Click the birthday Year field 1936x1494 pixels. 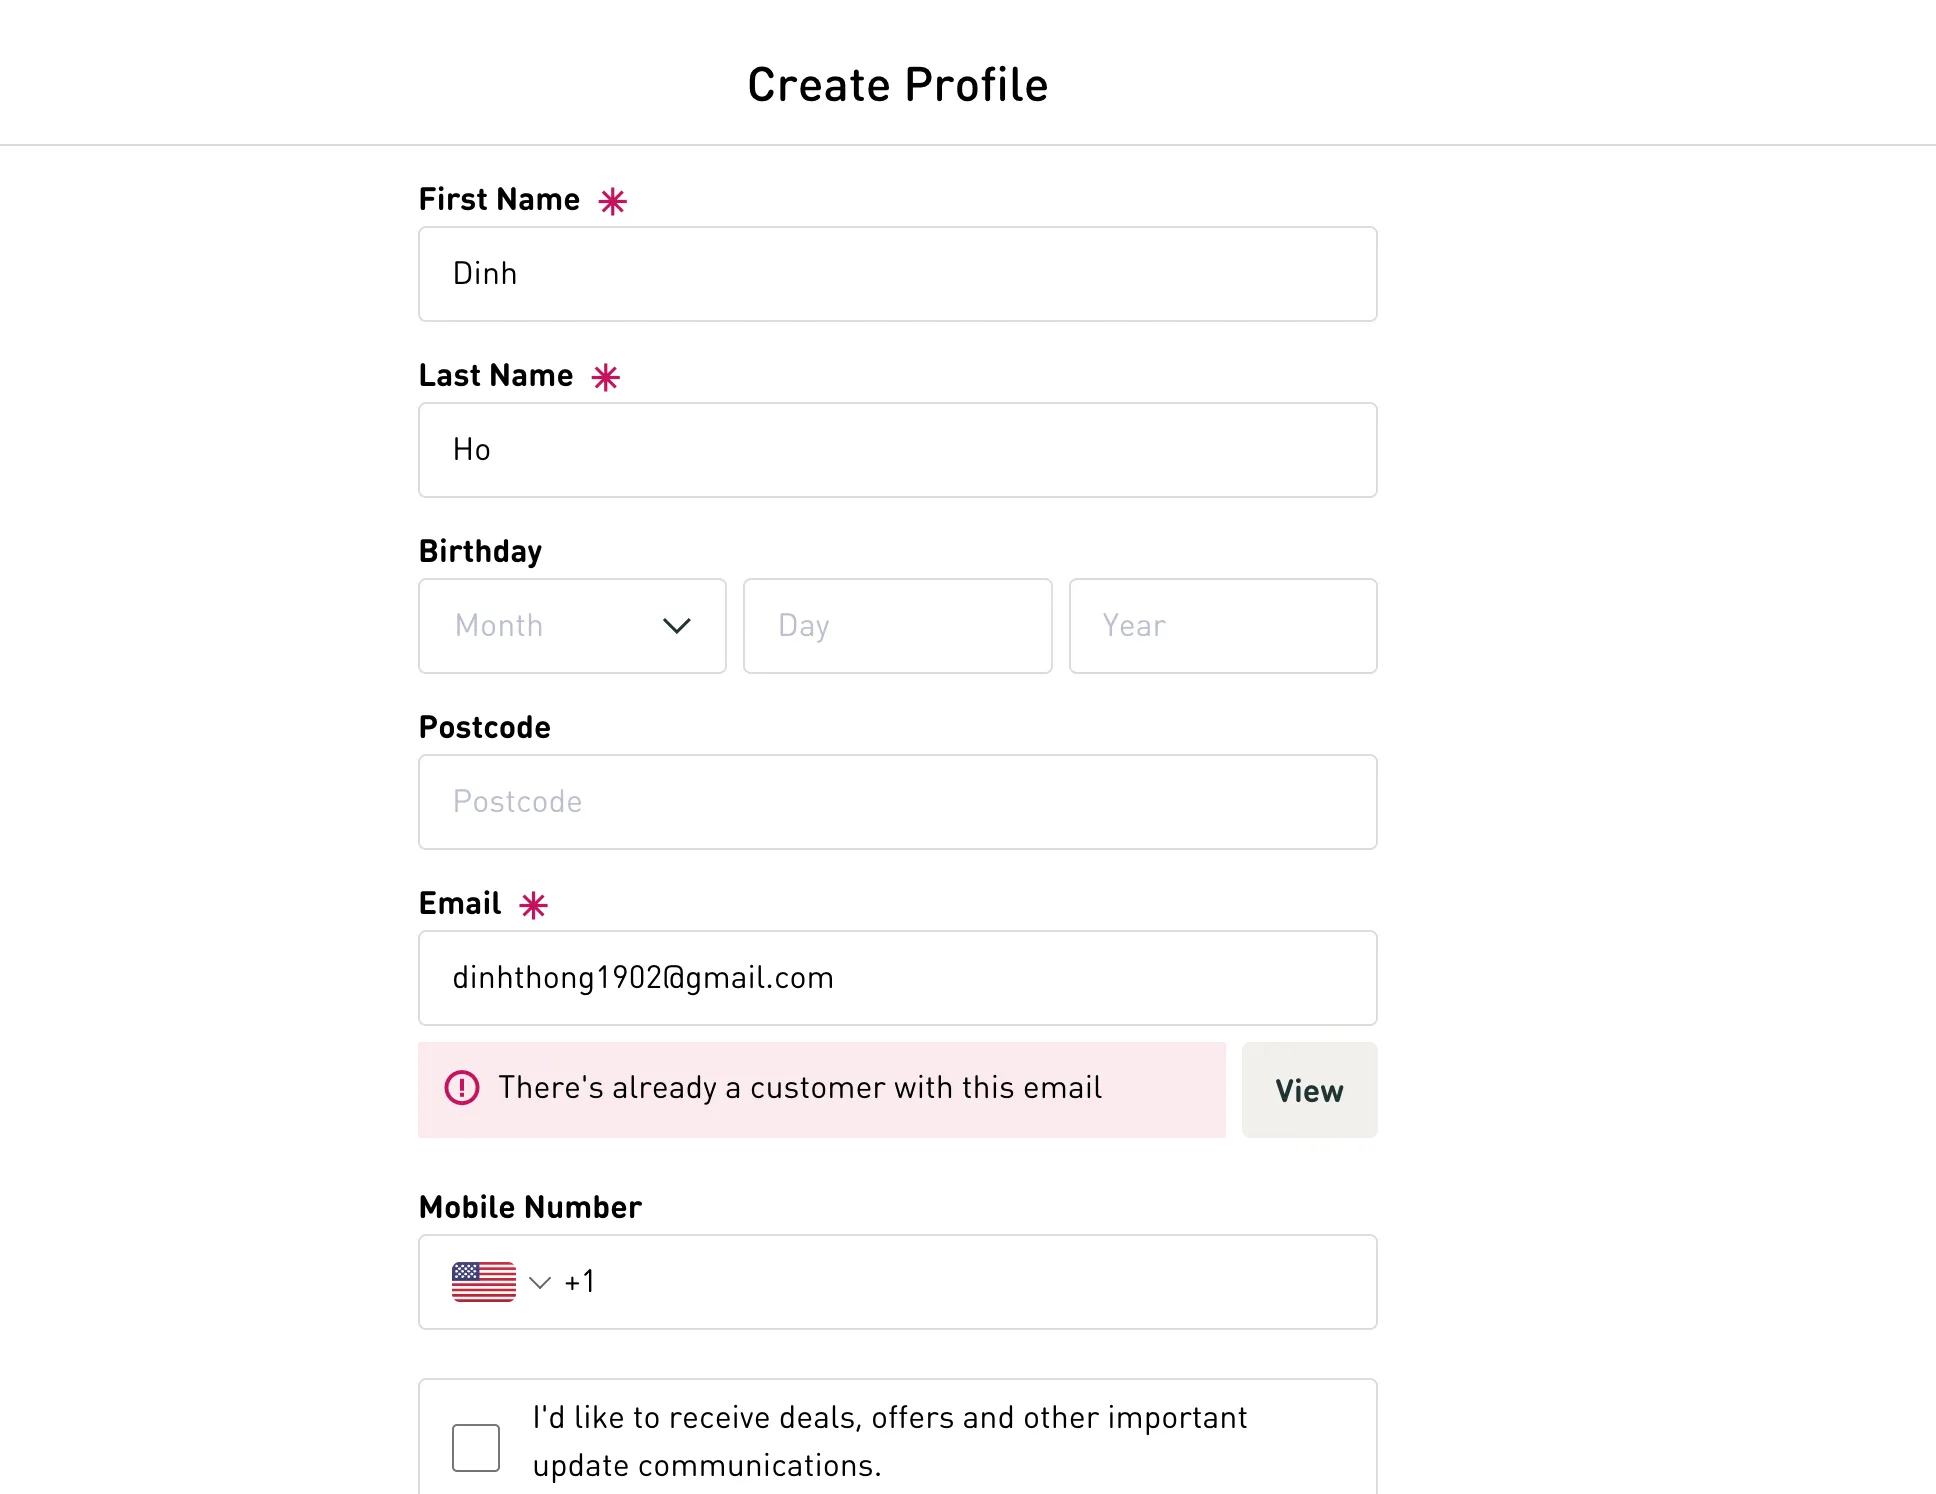(x=1222, y=626)
